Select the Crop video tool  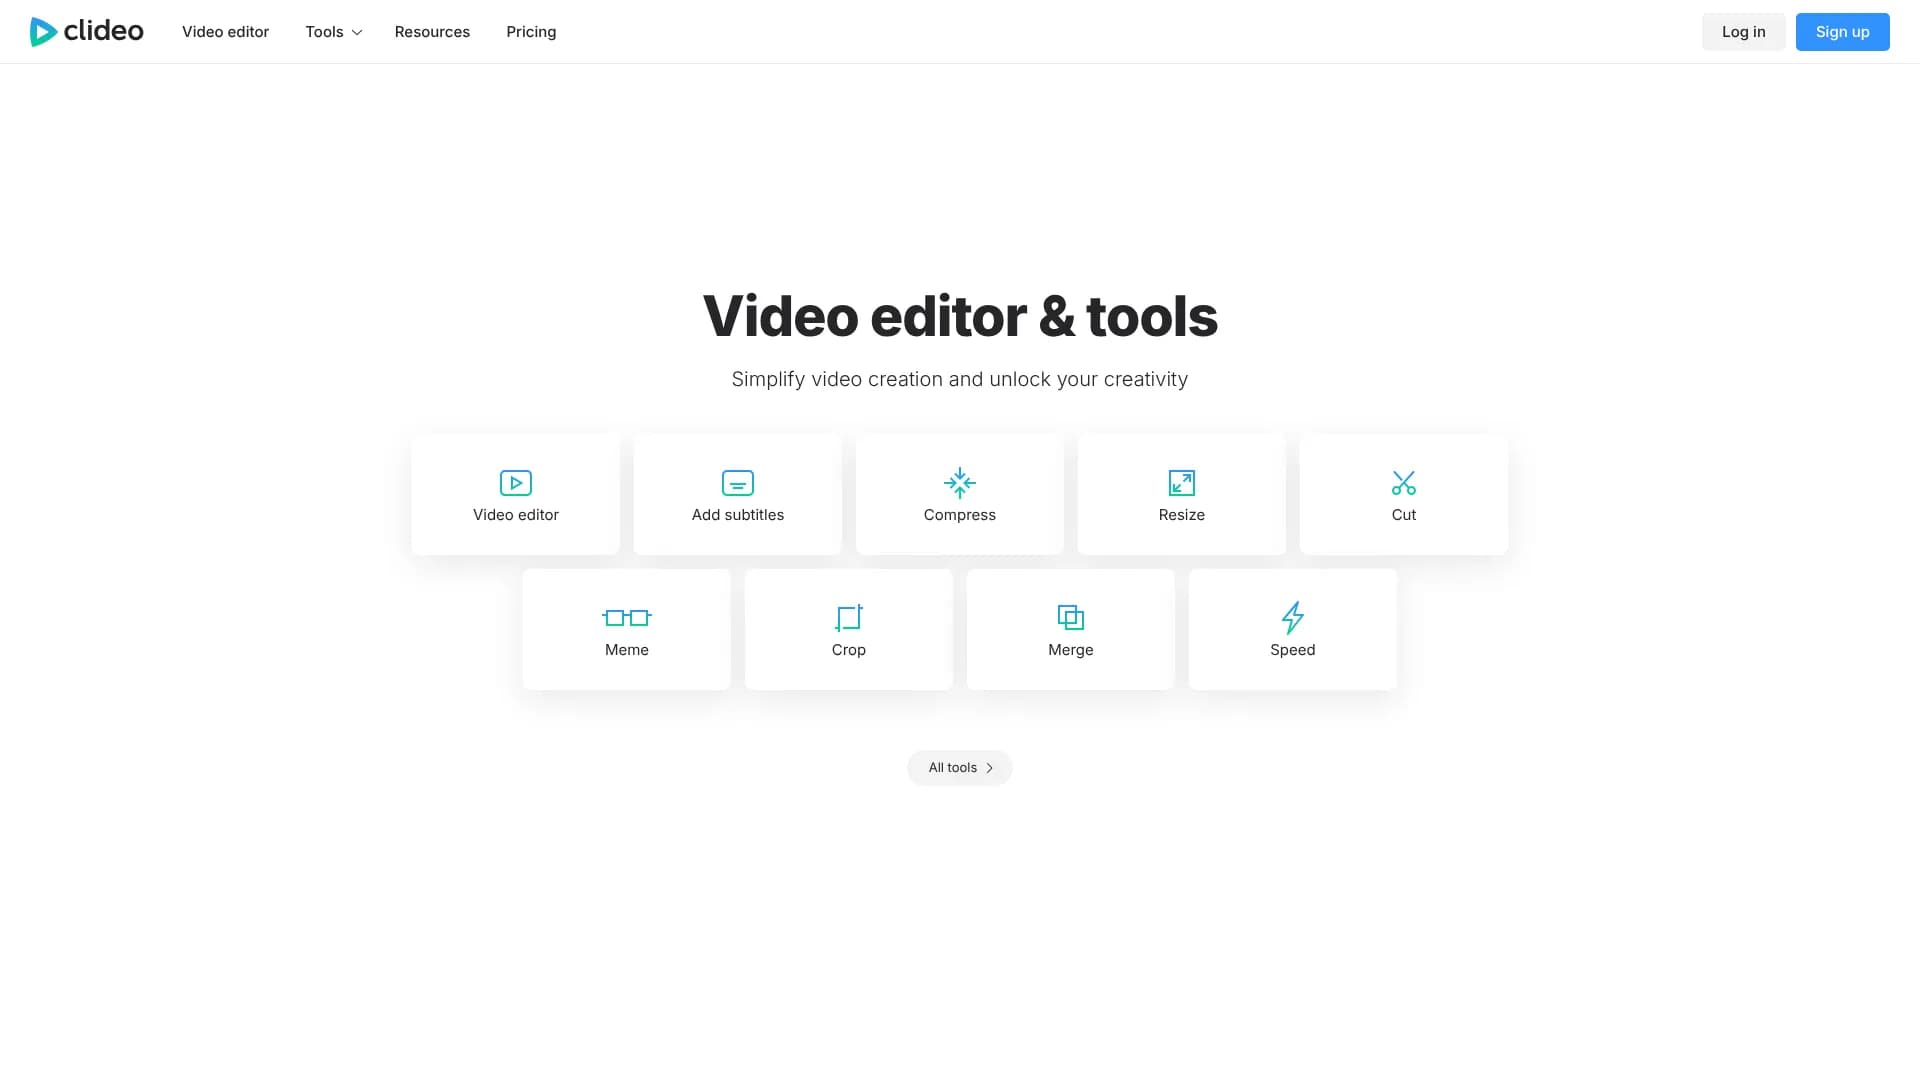848,629
